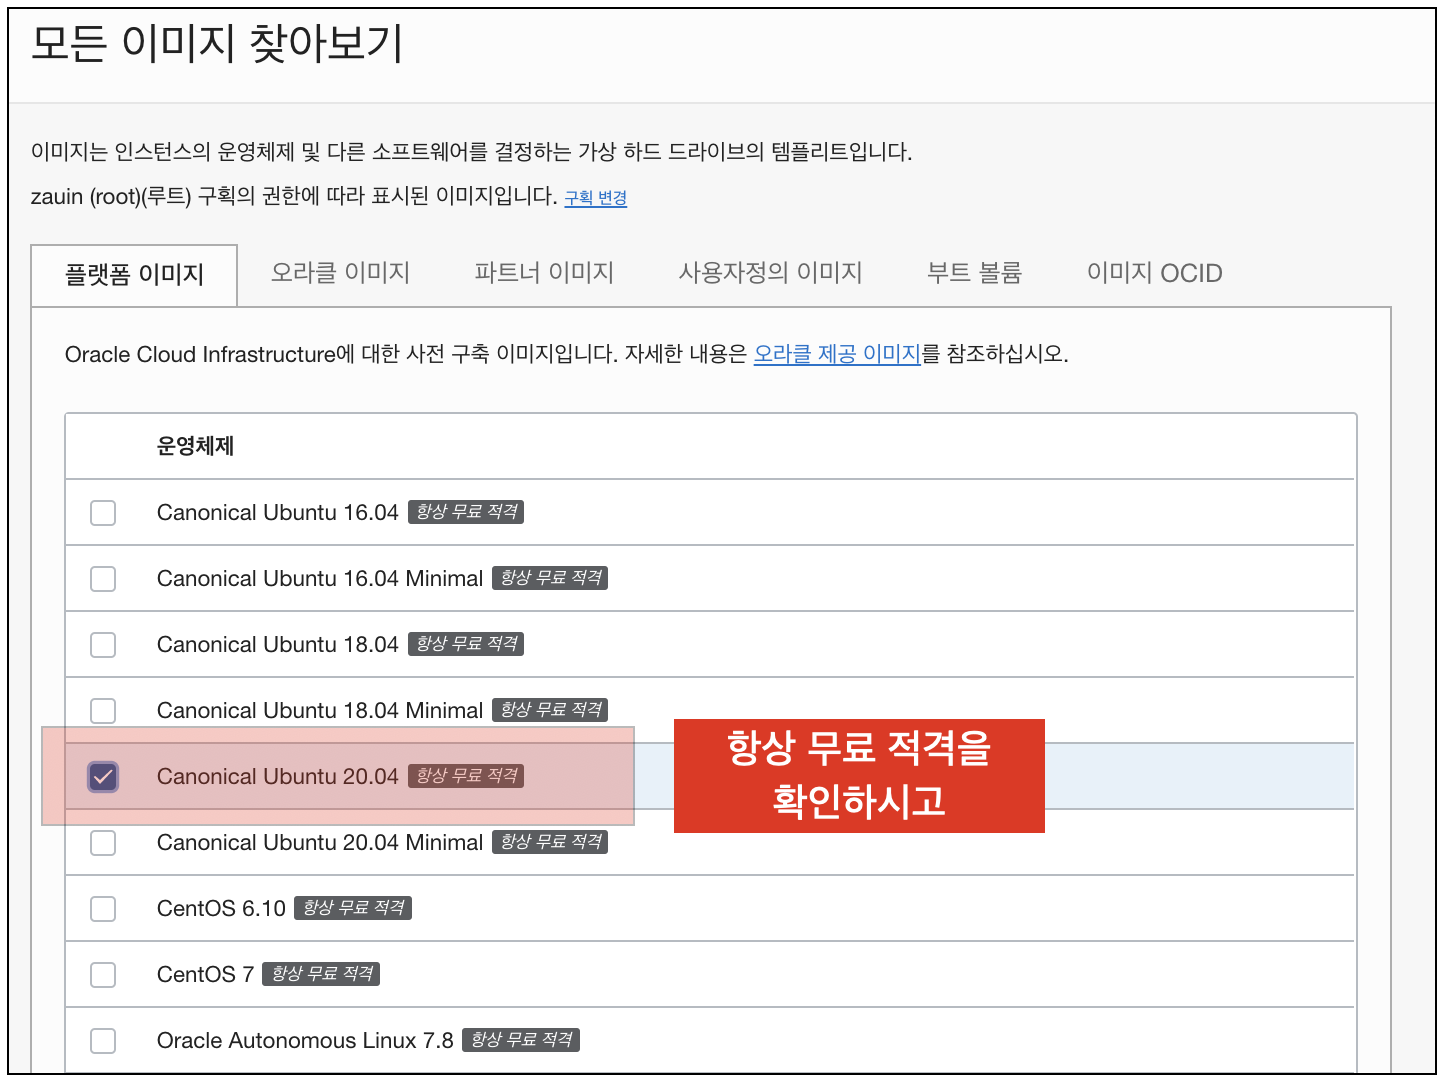Click 항상 무료 적격 badge on CentOS 6.10
Image resolution: width=1448 pixels, height=1082 pixels.
353,908
